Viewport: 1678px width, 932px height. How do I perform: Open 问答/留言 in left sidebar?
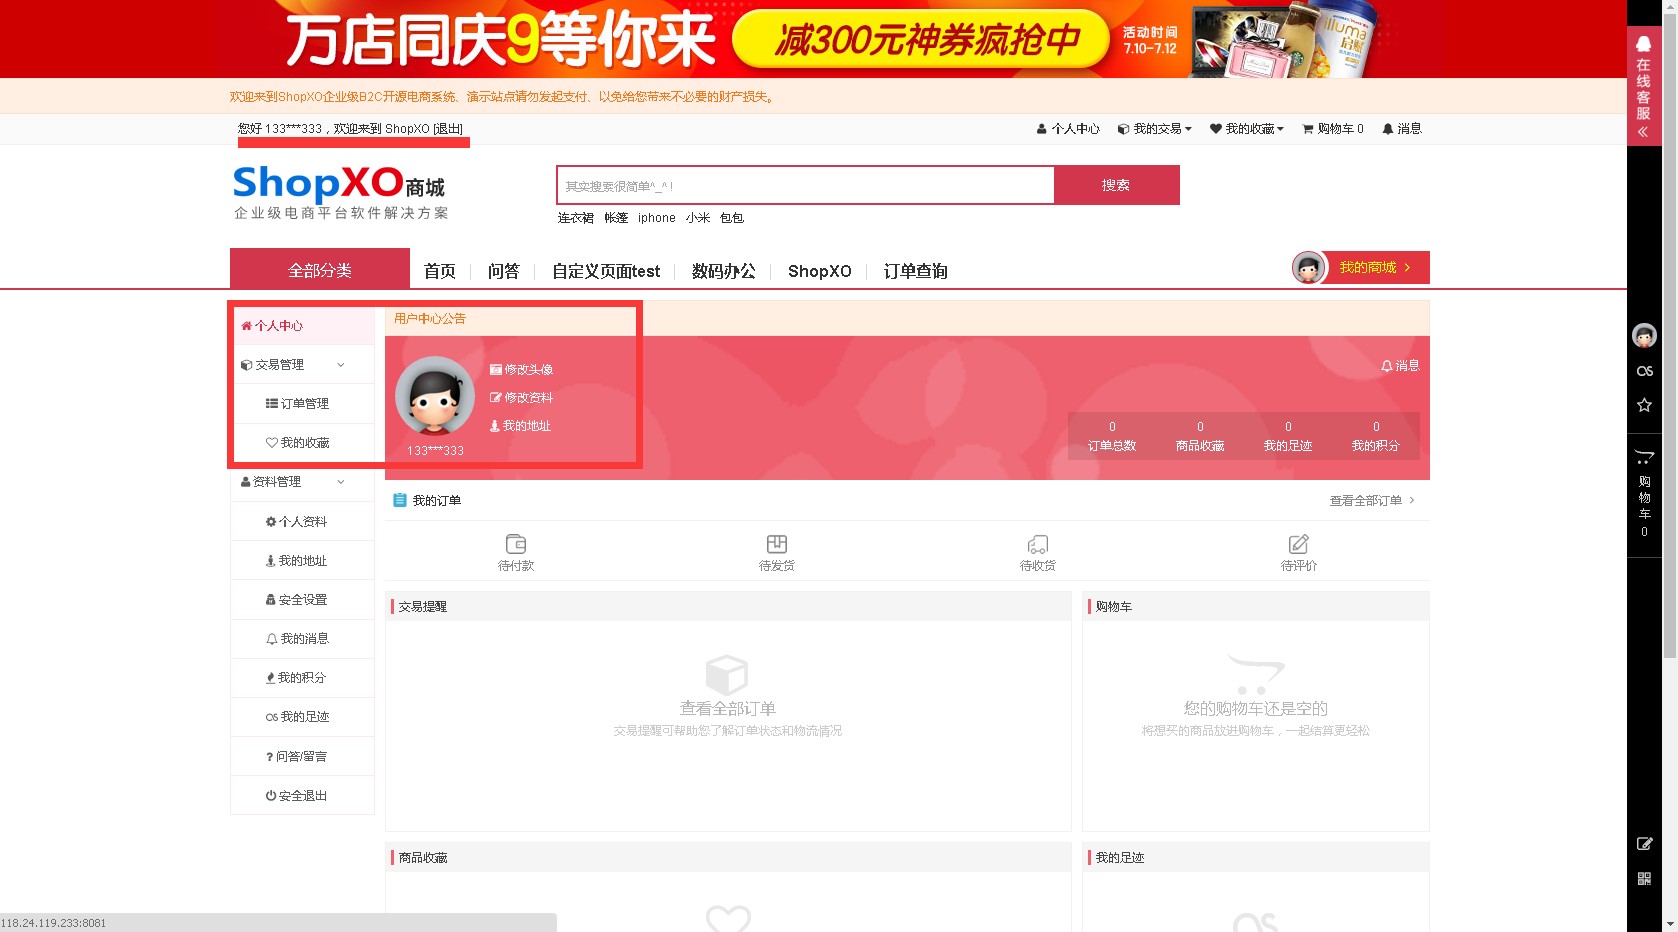tap(302, 757)
